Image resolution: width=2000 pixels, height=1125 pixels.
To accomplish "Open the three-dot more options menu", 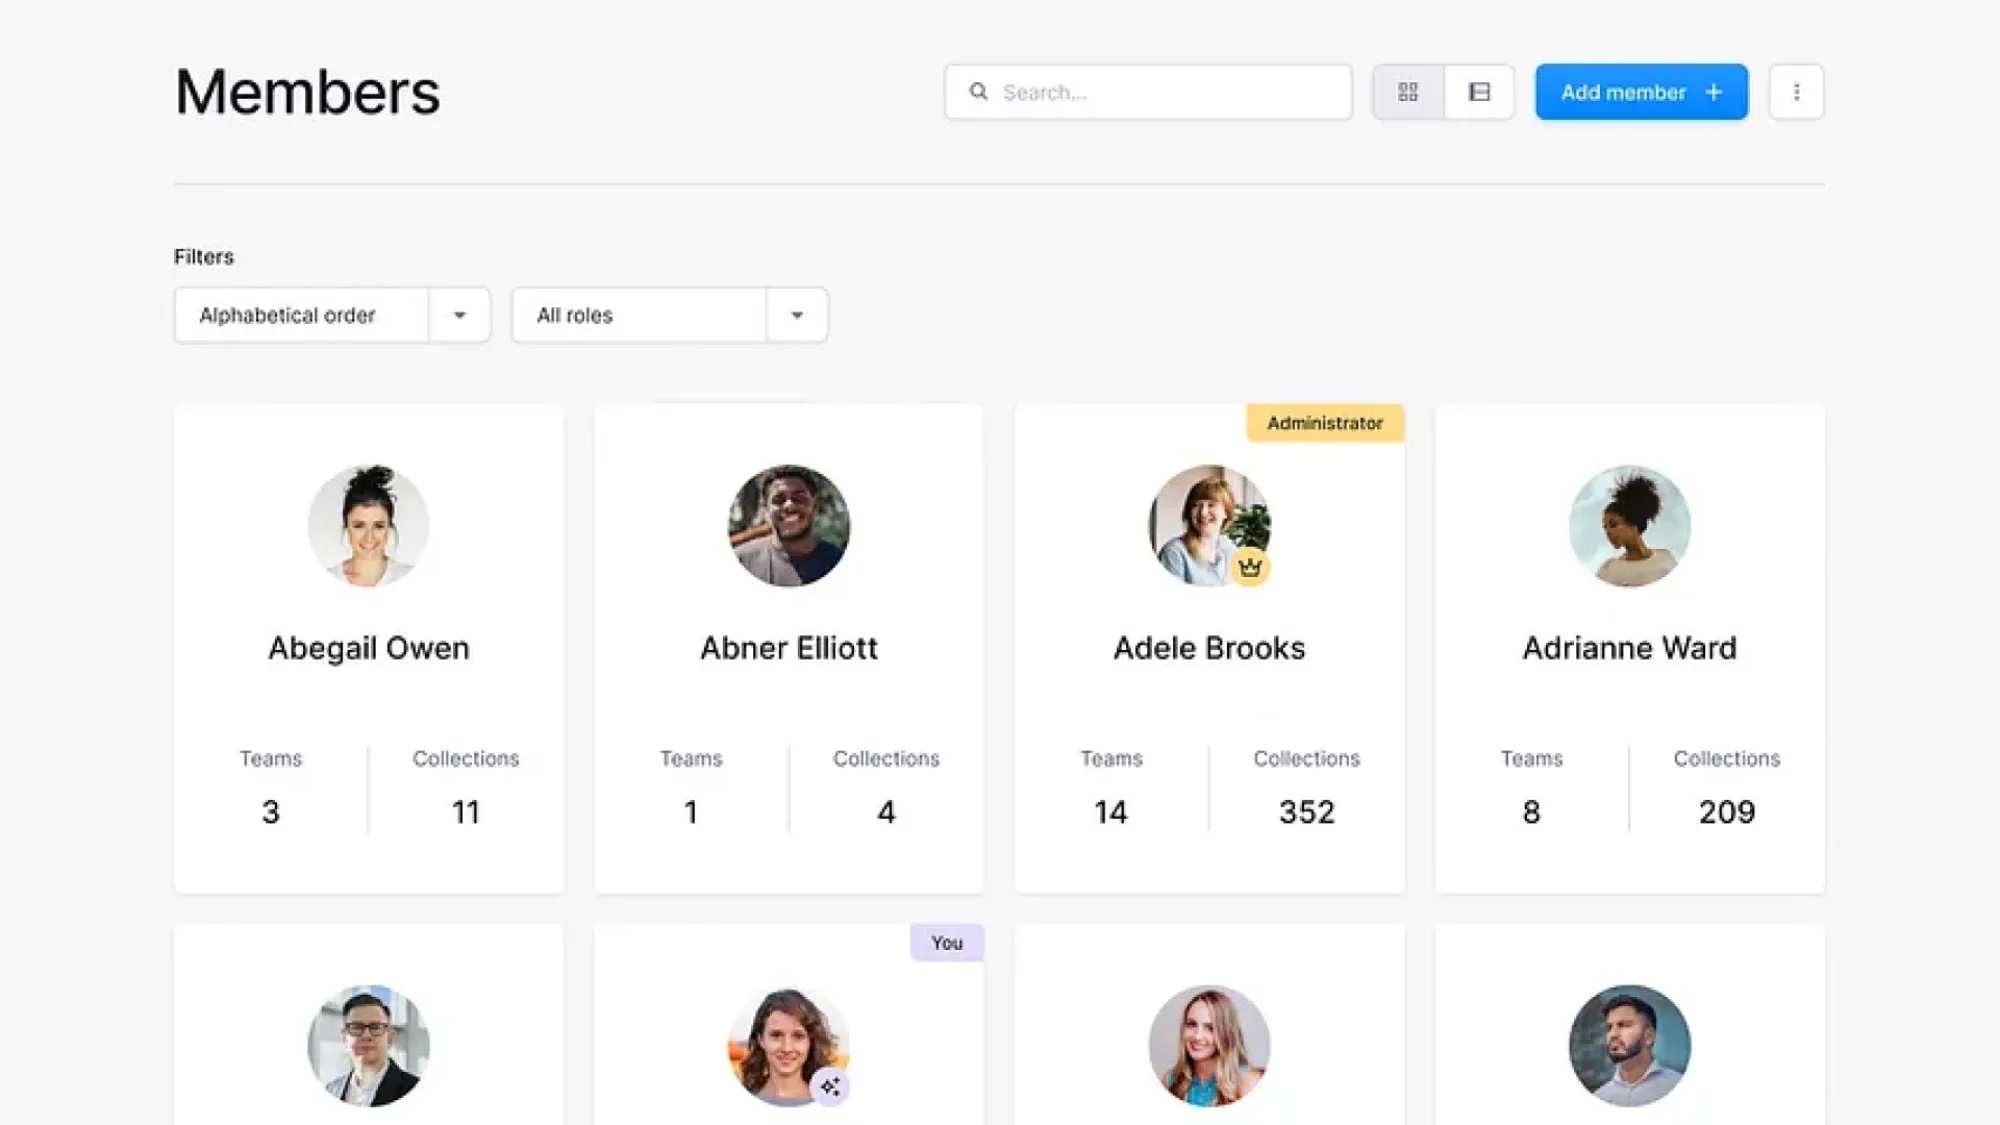I will tap(1796, 92).
